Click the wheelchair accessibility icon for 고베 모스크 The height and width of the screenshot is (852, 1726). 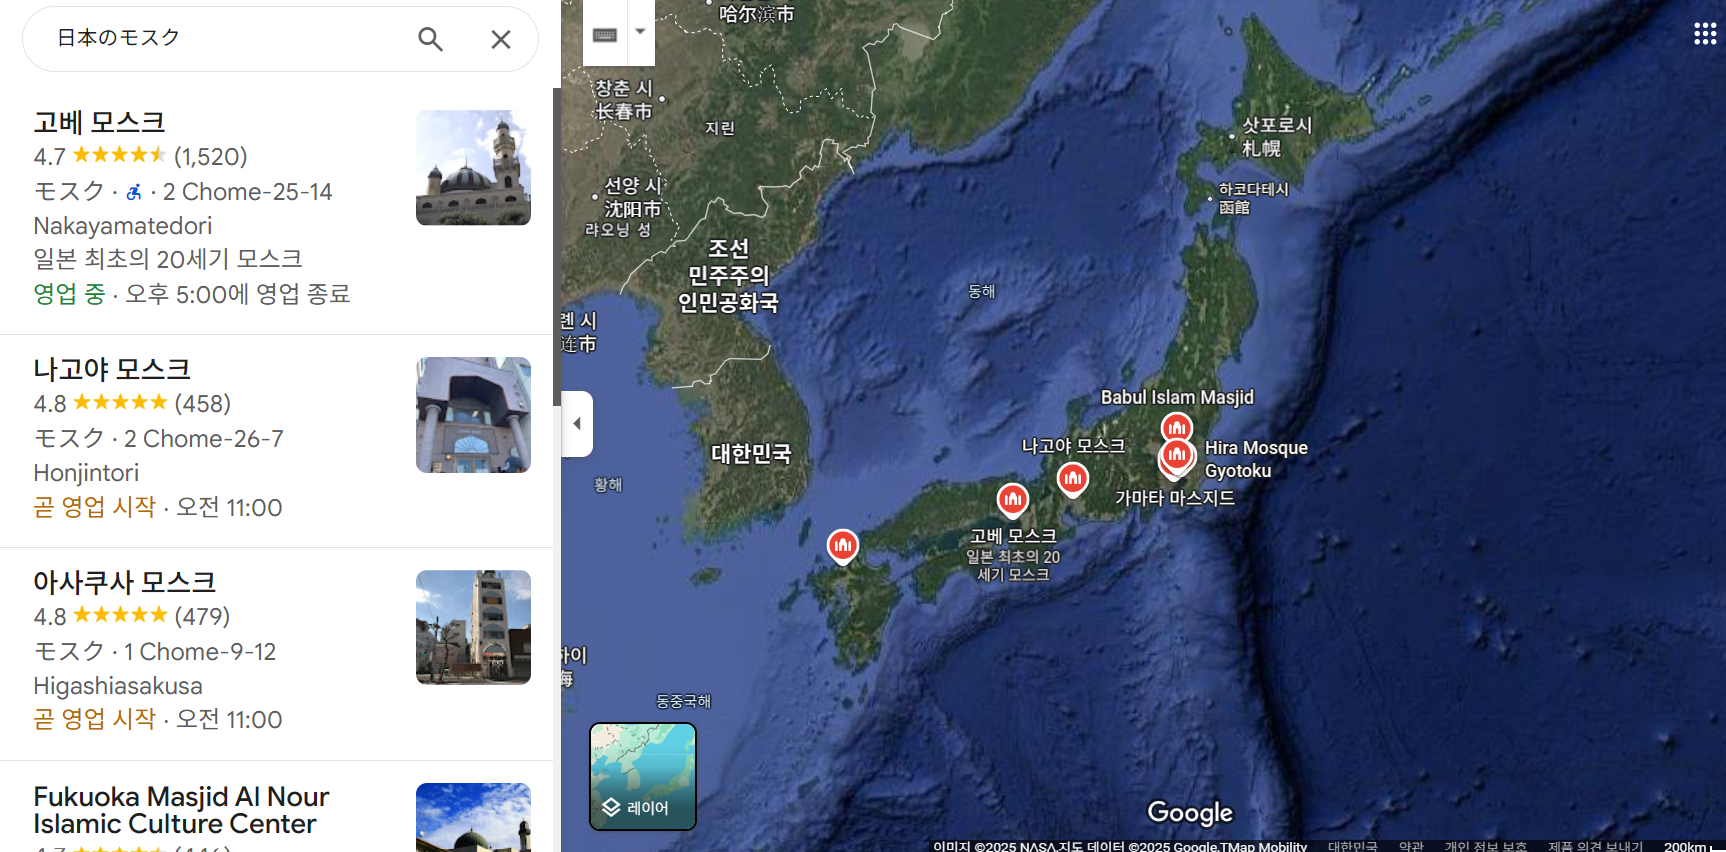[x=134, y=192]
